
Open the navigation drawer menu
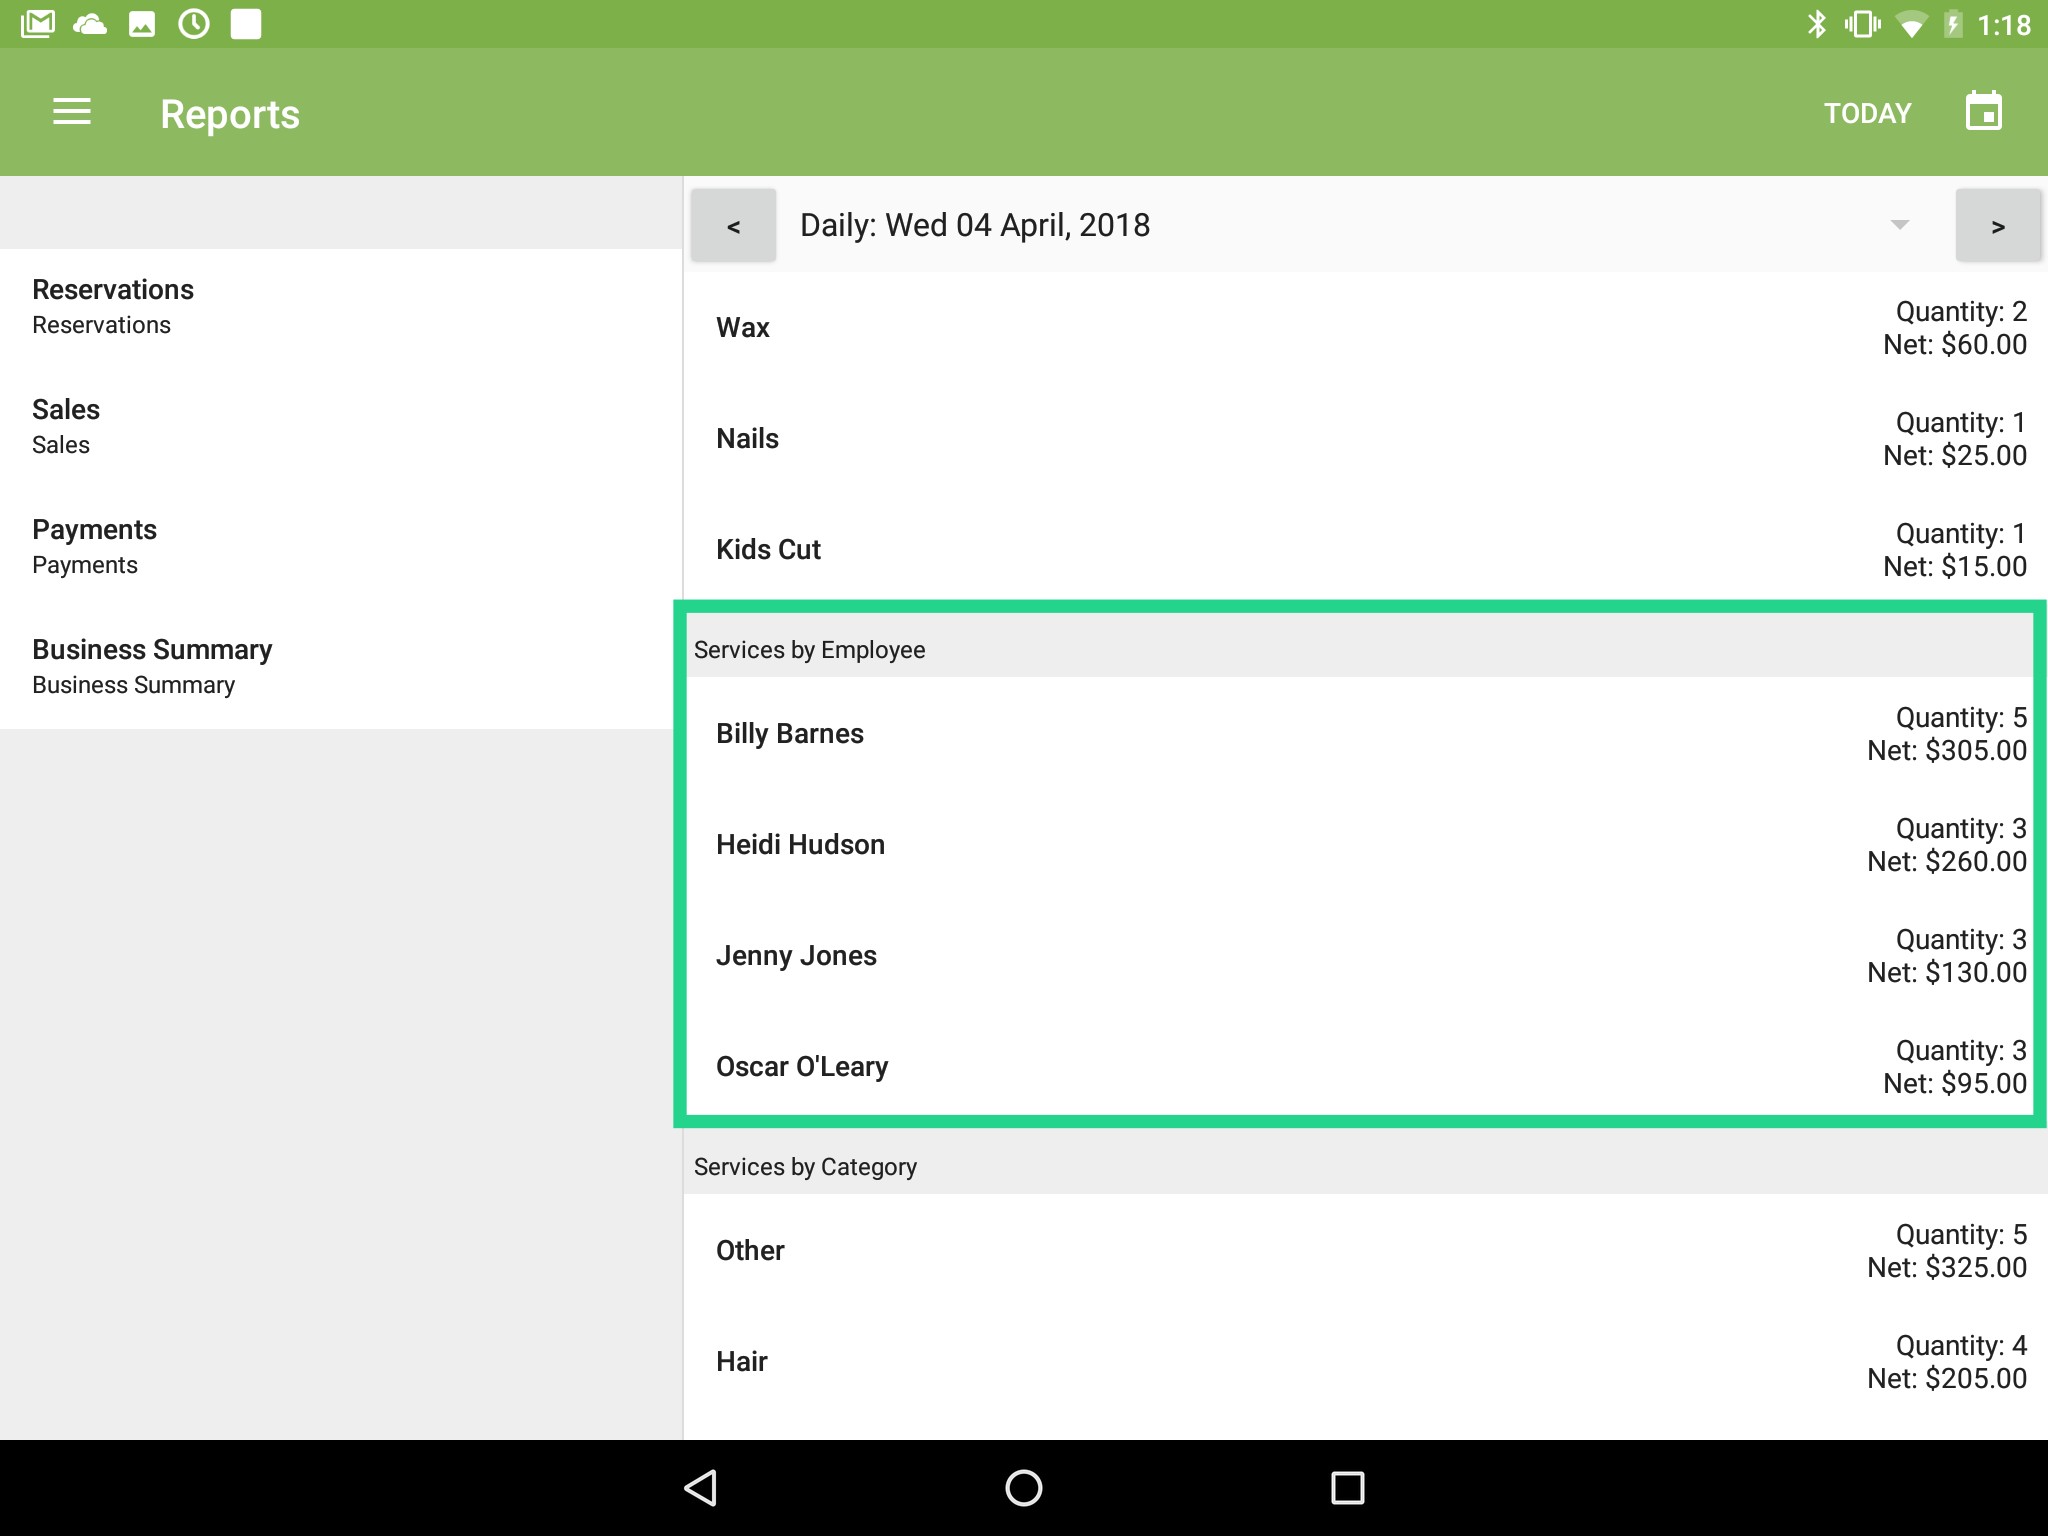pyautogui.click(x=72, y=112)
